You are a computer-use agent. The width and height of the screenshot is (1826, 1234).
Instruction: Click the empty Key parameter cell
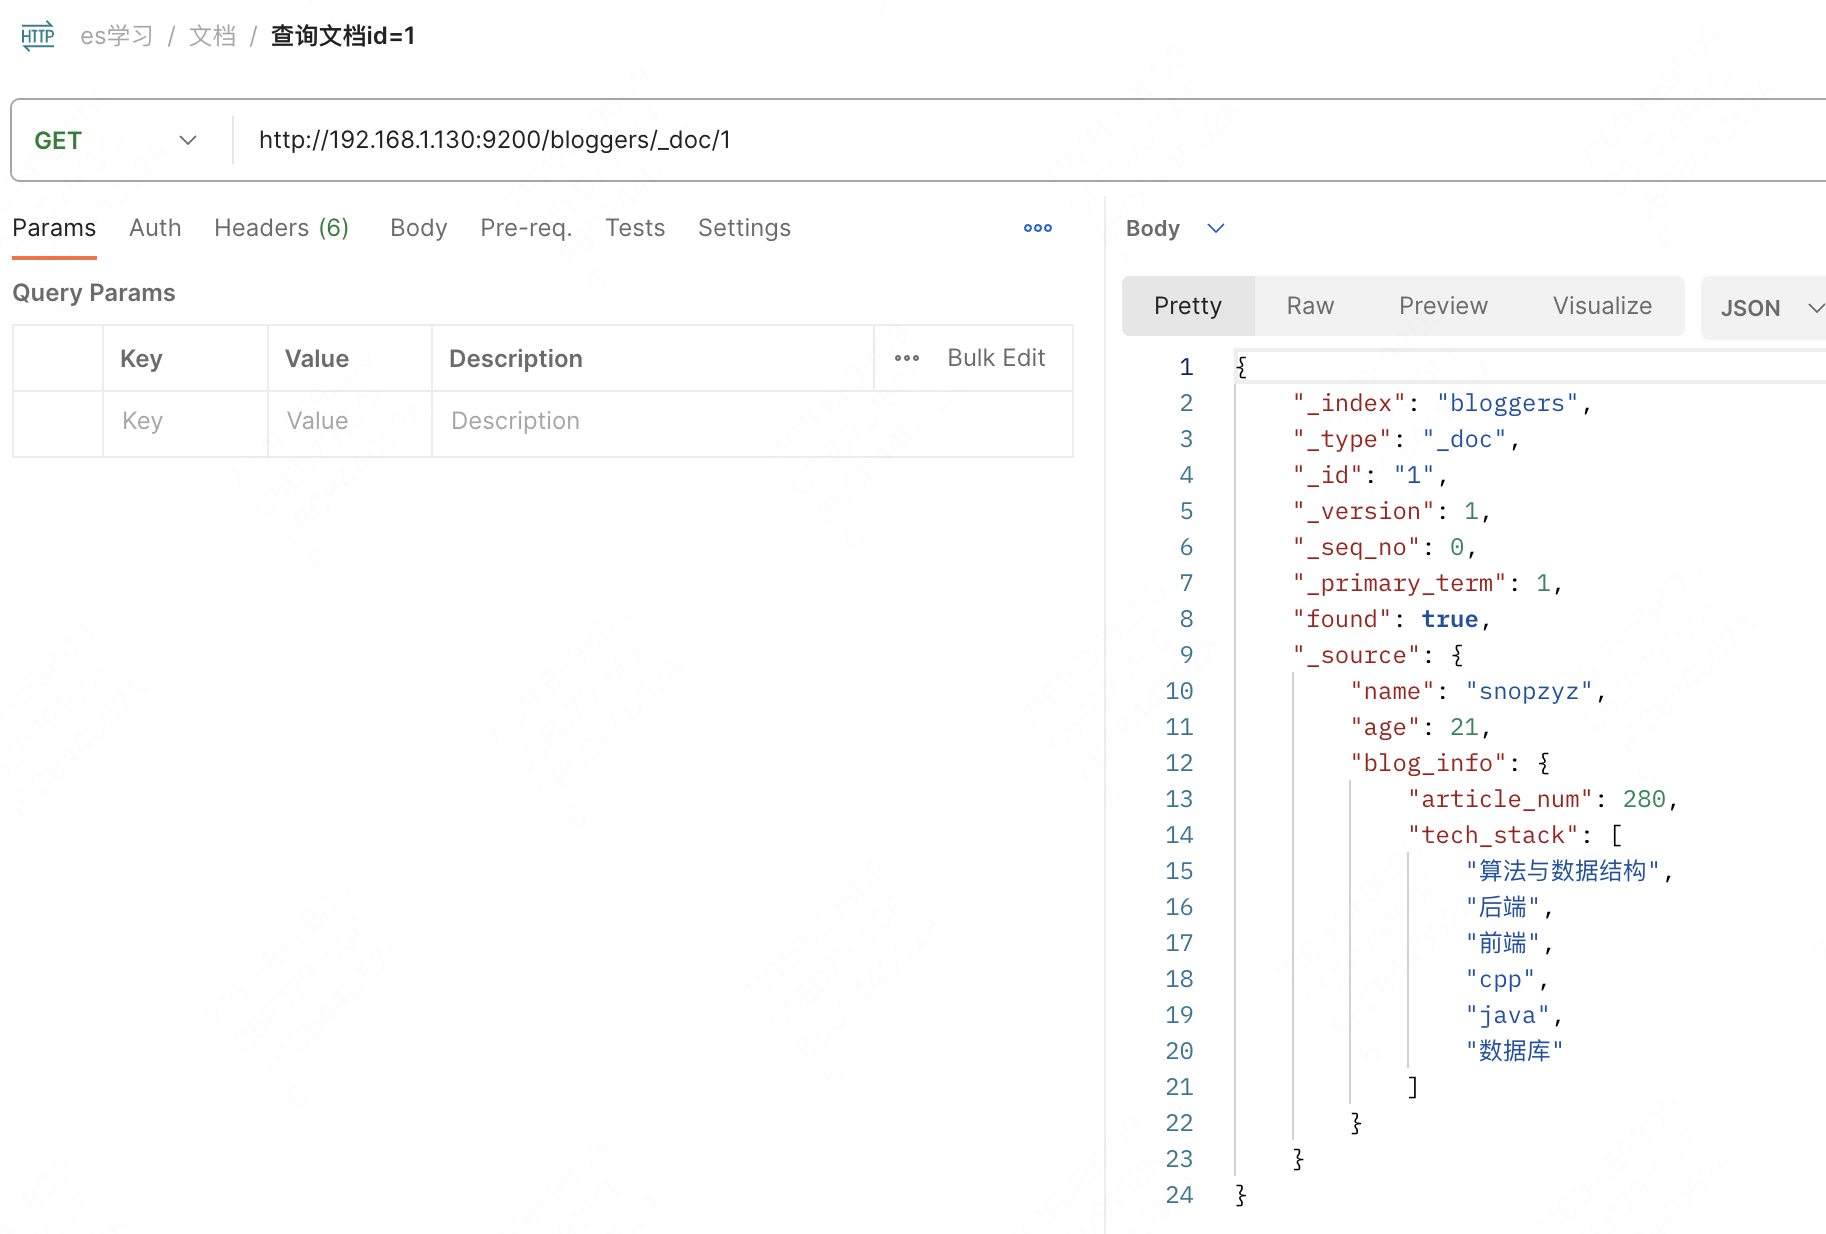pyautogui.click(x=185, y=421)
